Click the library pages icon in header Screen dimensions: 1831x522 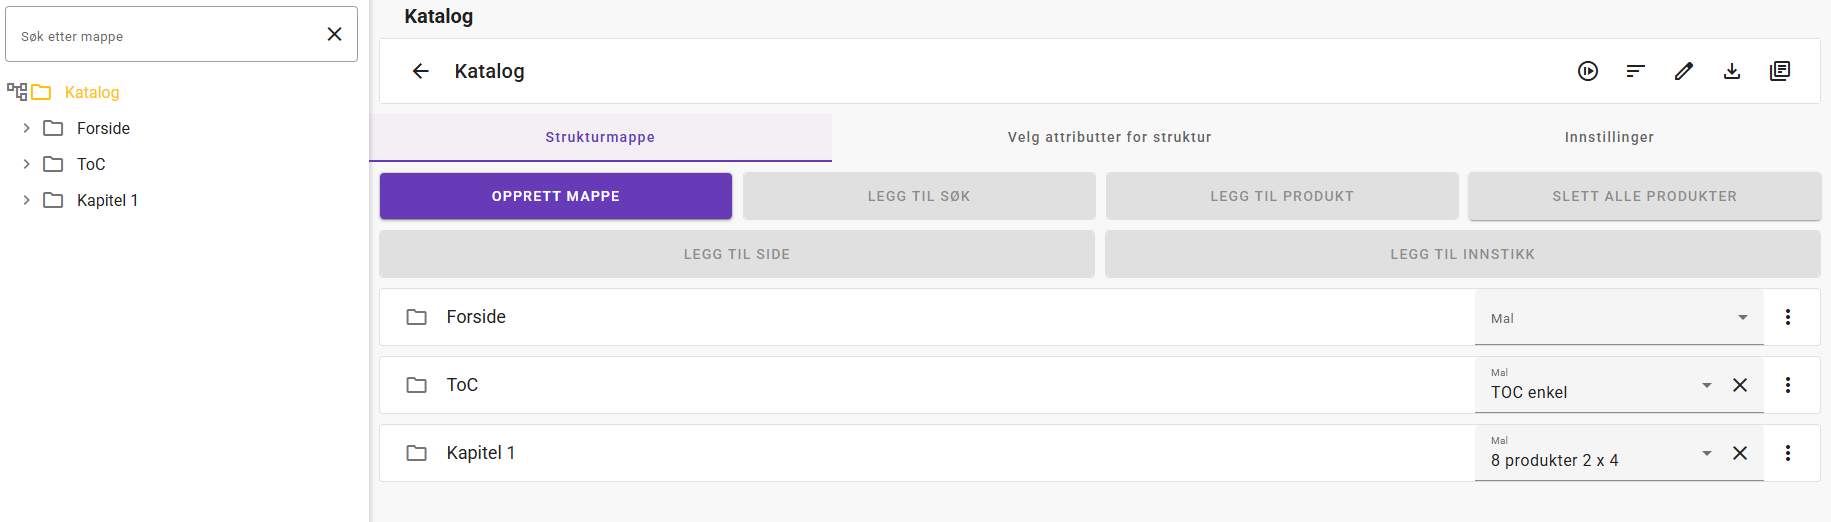click(1780, 71)
